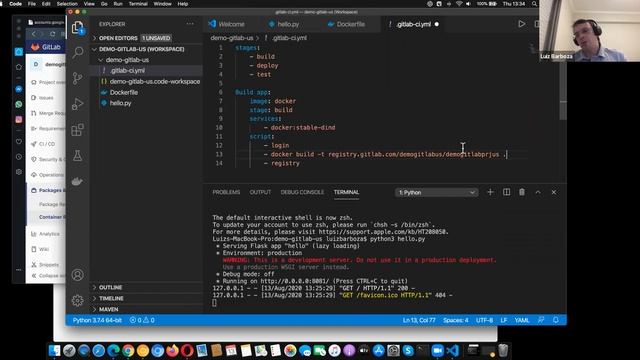Open the Test flask view
The width and height of the screenshot is (640, 360).
coord(77,156)
